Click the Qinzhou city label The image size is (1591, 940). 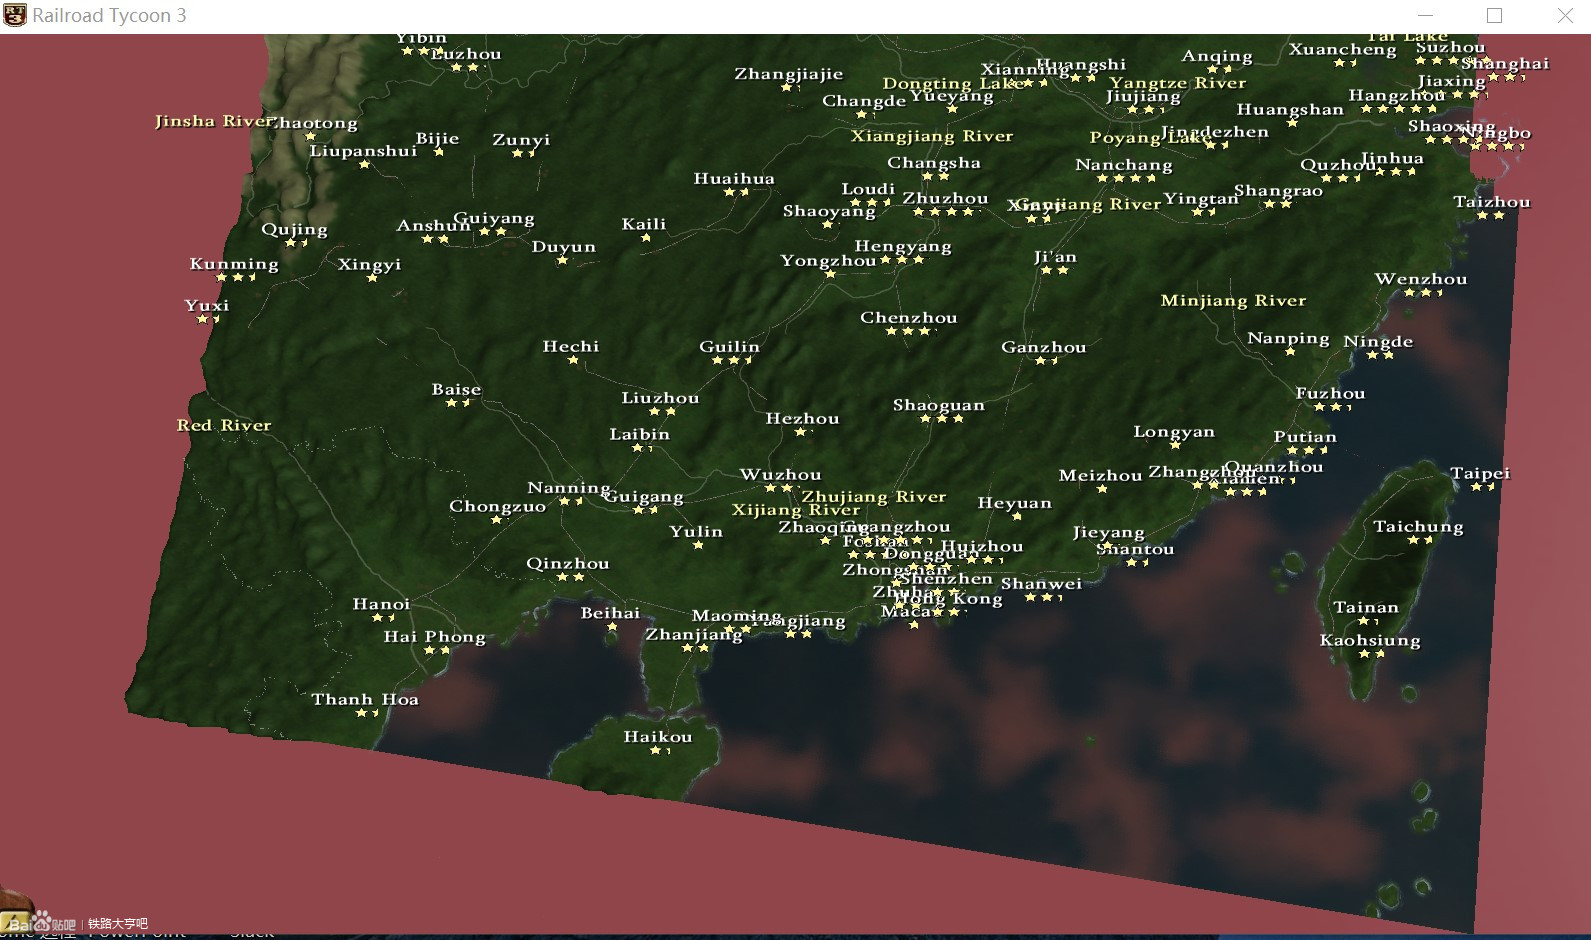(567, 564)
